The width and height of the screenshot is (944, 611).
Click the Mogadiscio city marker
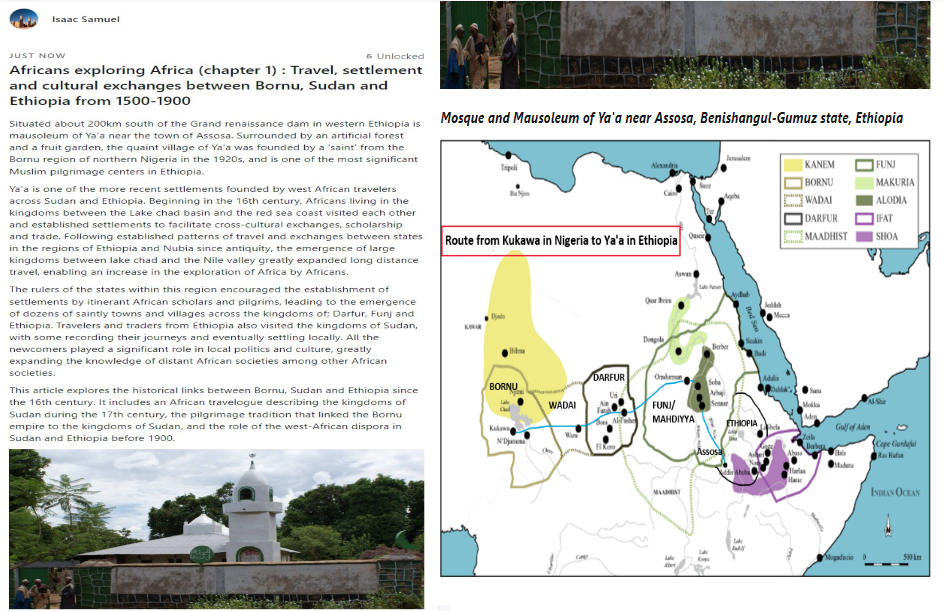(x=819, y=557)
